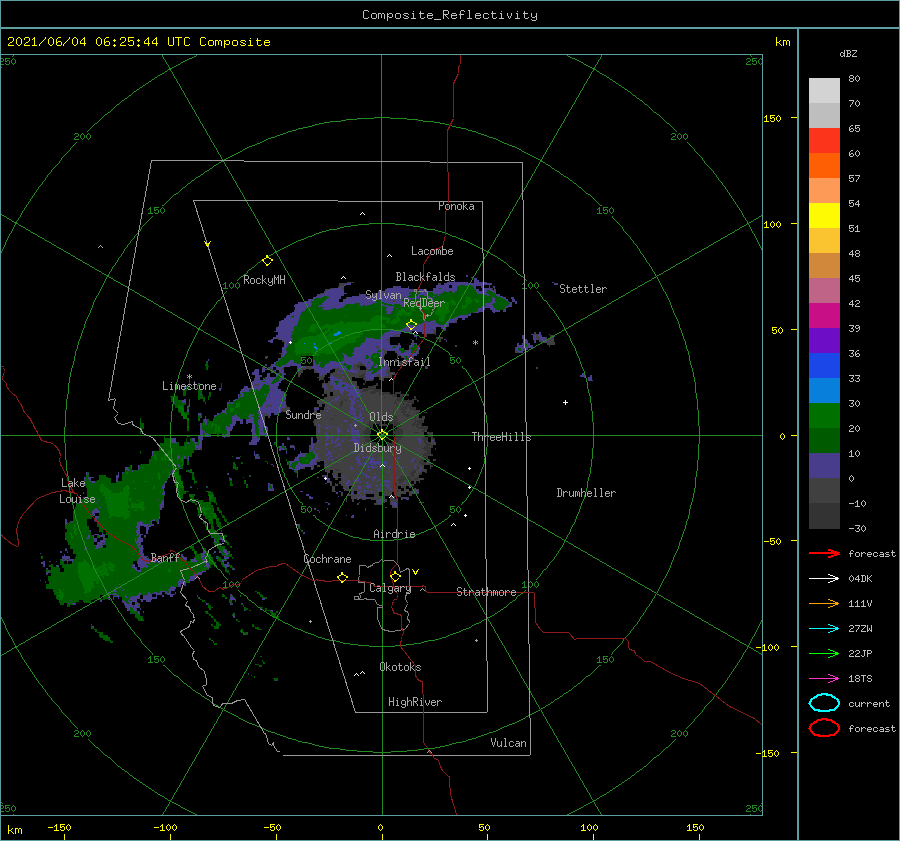Click the red forecast arrow legend icon
Image resolution: width=900 pixels, height=841 pixels.
point(824,553)
